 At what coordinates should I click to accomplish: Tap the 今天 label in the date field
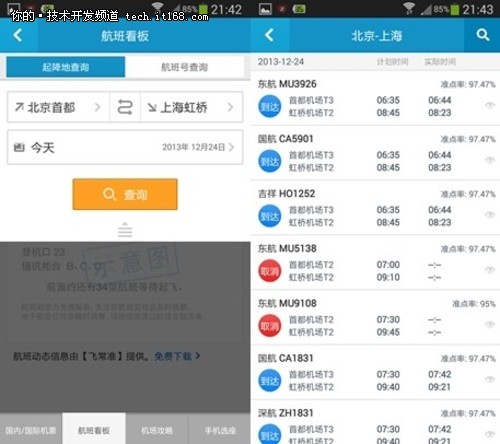(x=43, y=147)
